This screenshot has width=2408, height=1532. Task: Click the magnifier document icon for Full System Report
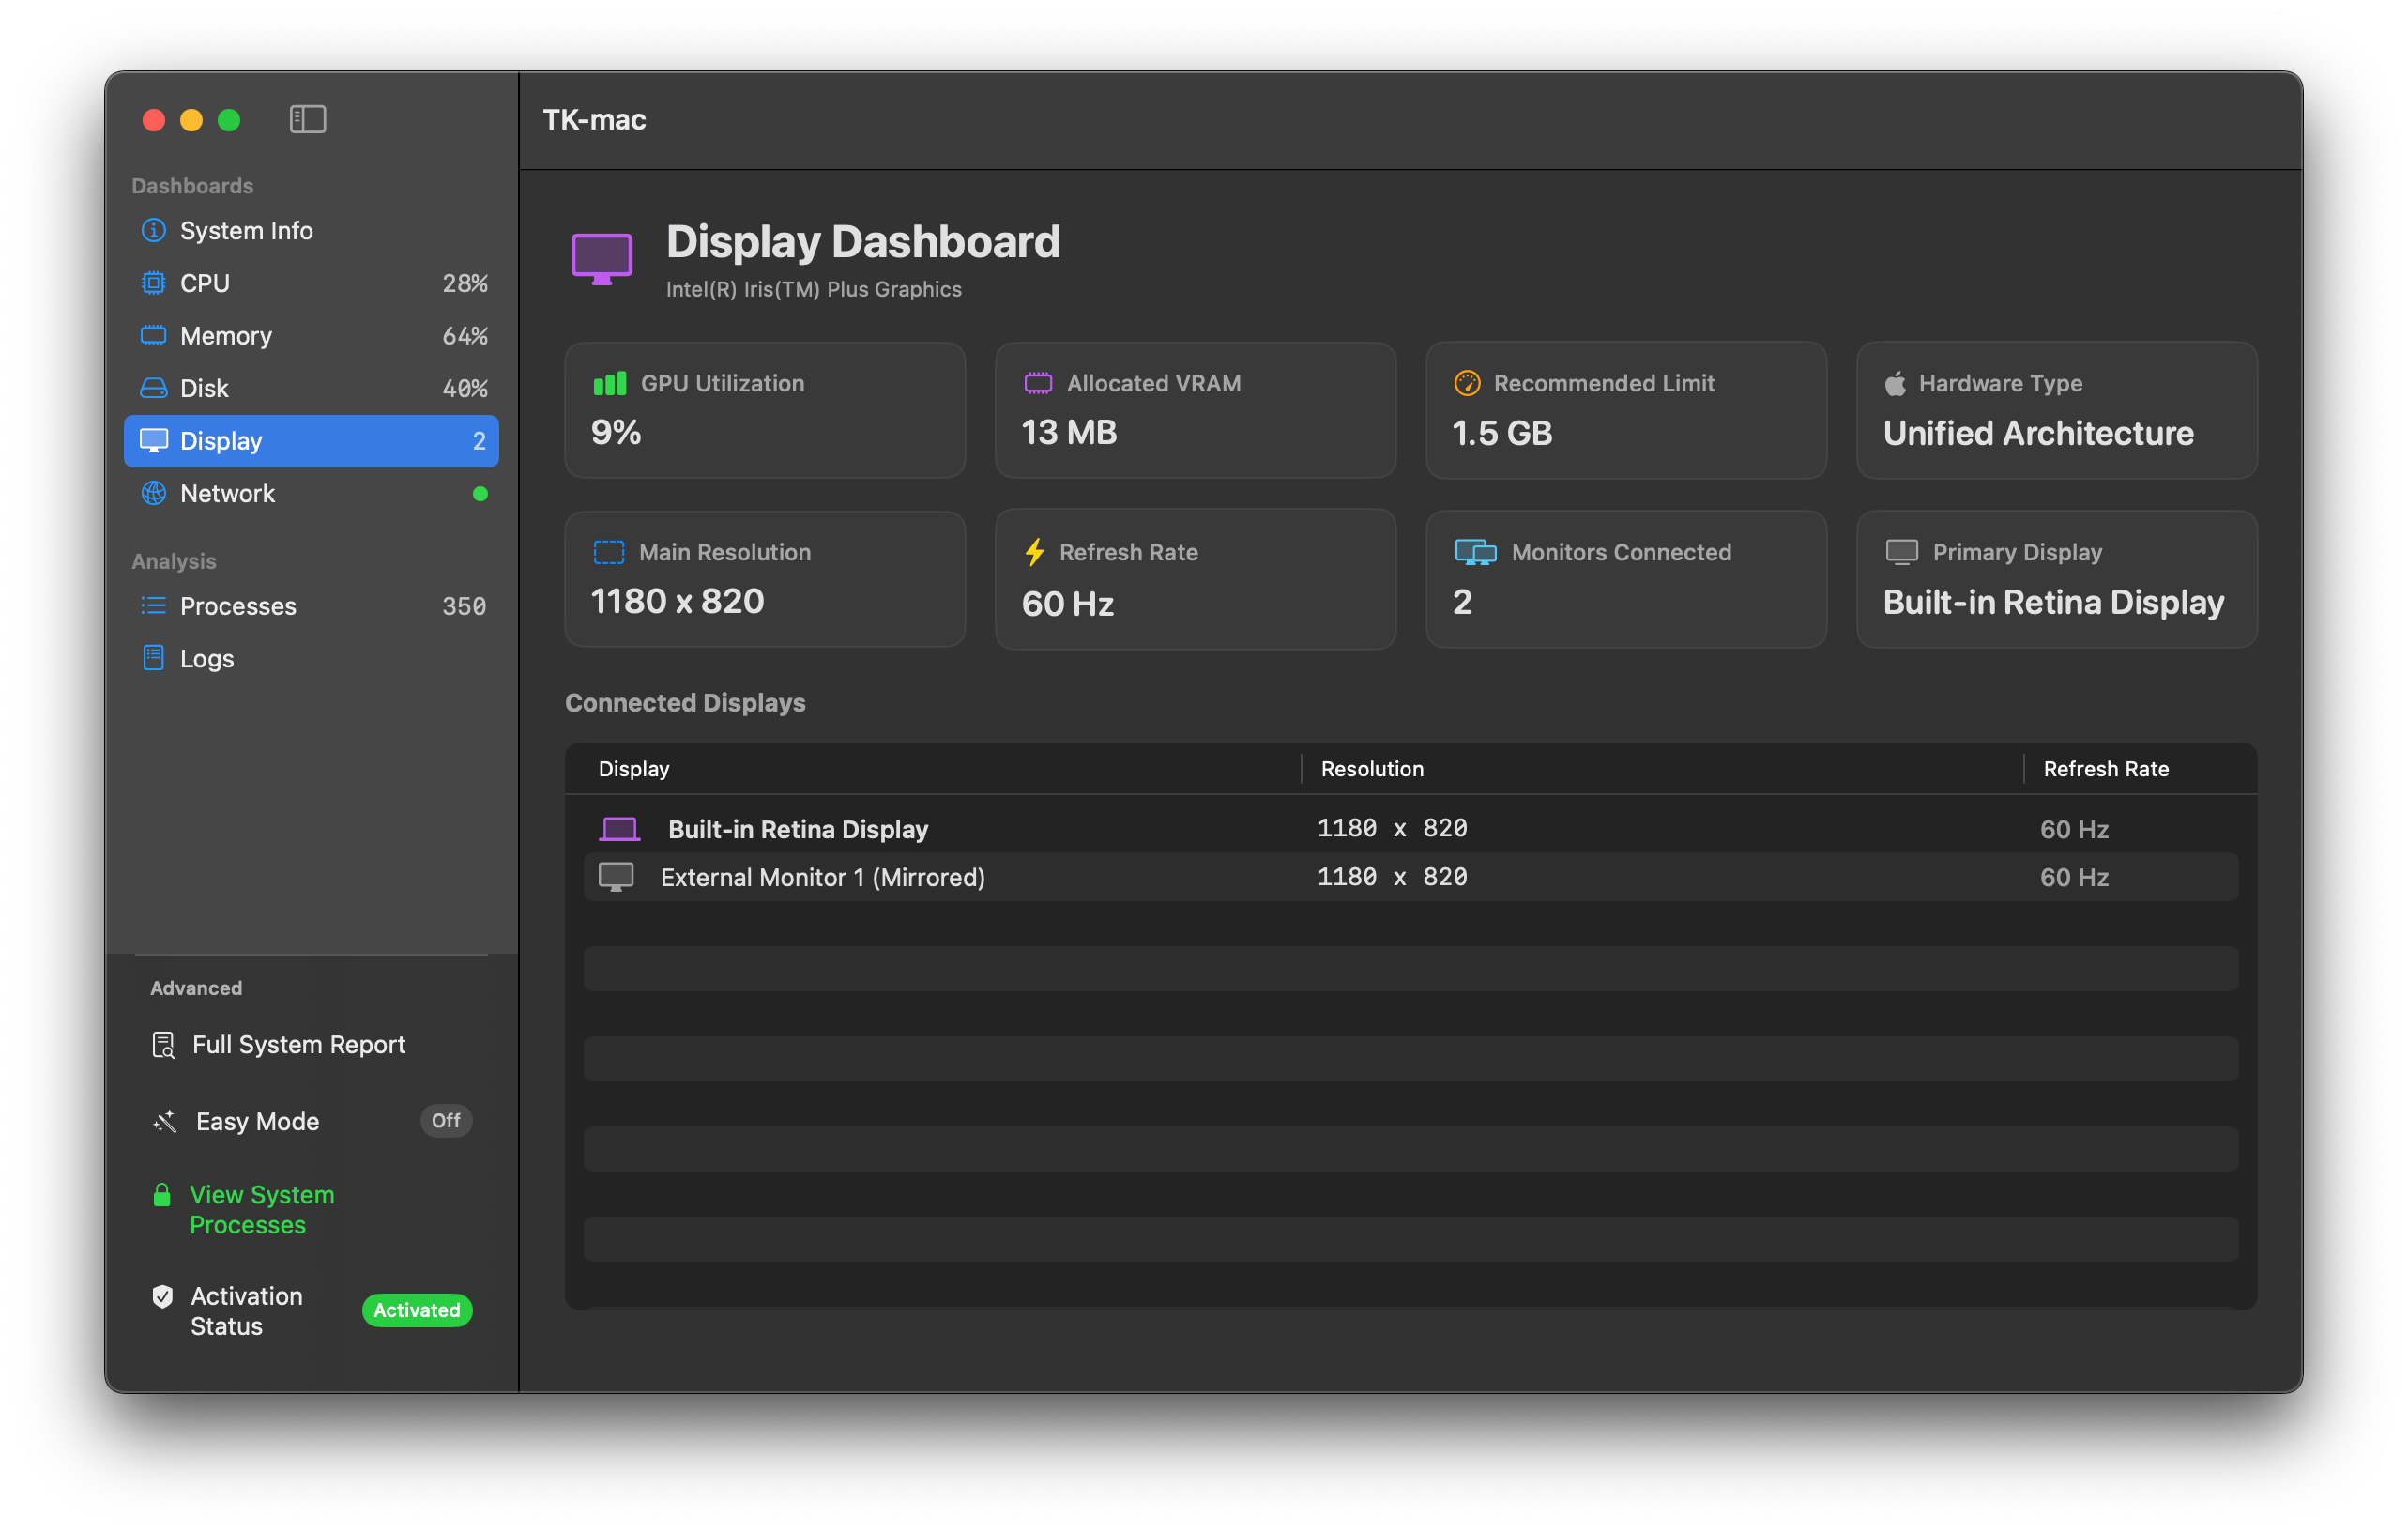(x=162, y=1045)
